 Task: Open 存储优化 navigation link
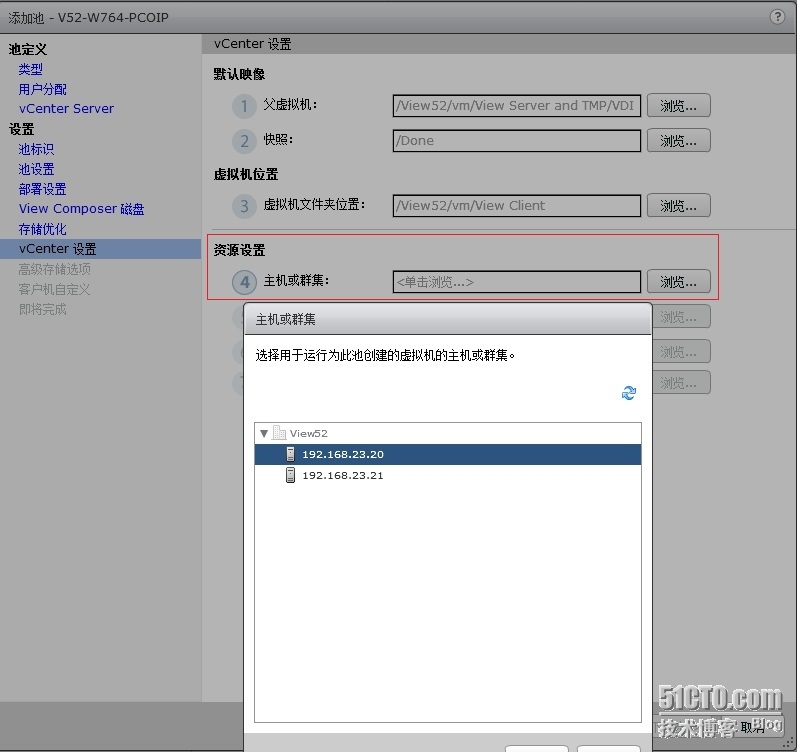click(x=43, y=229)
